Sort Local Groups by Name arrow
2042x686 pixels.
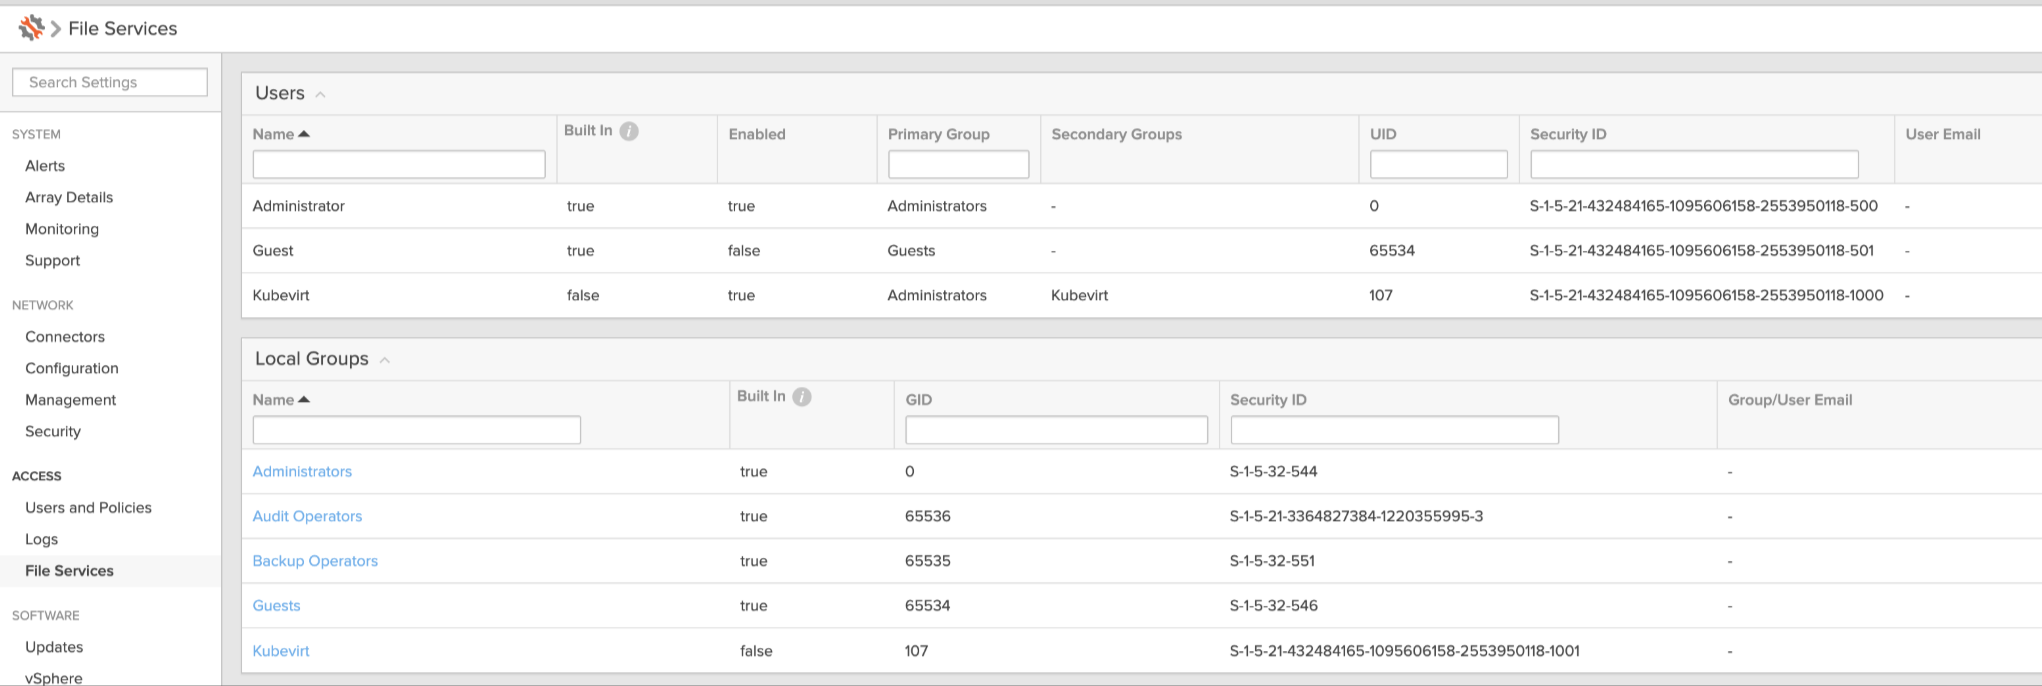(x=304, y=400)
